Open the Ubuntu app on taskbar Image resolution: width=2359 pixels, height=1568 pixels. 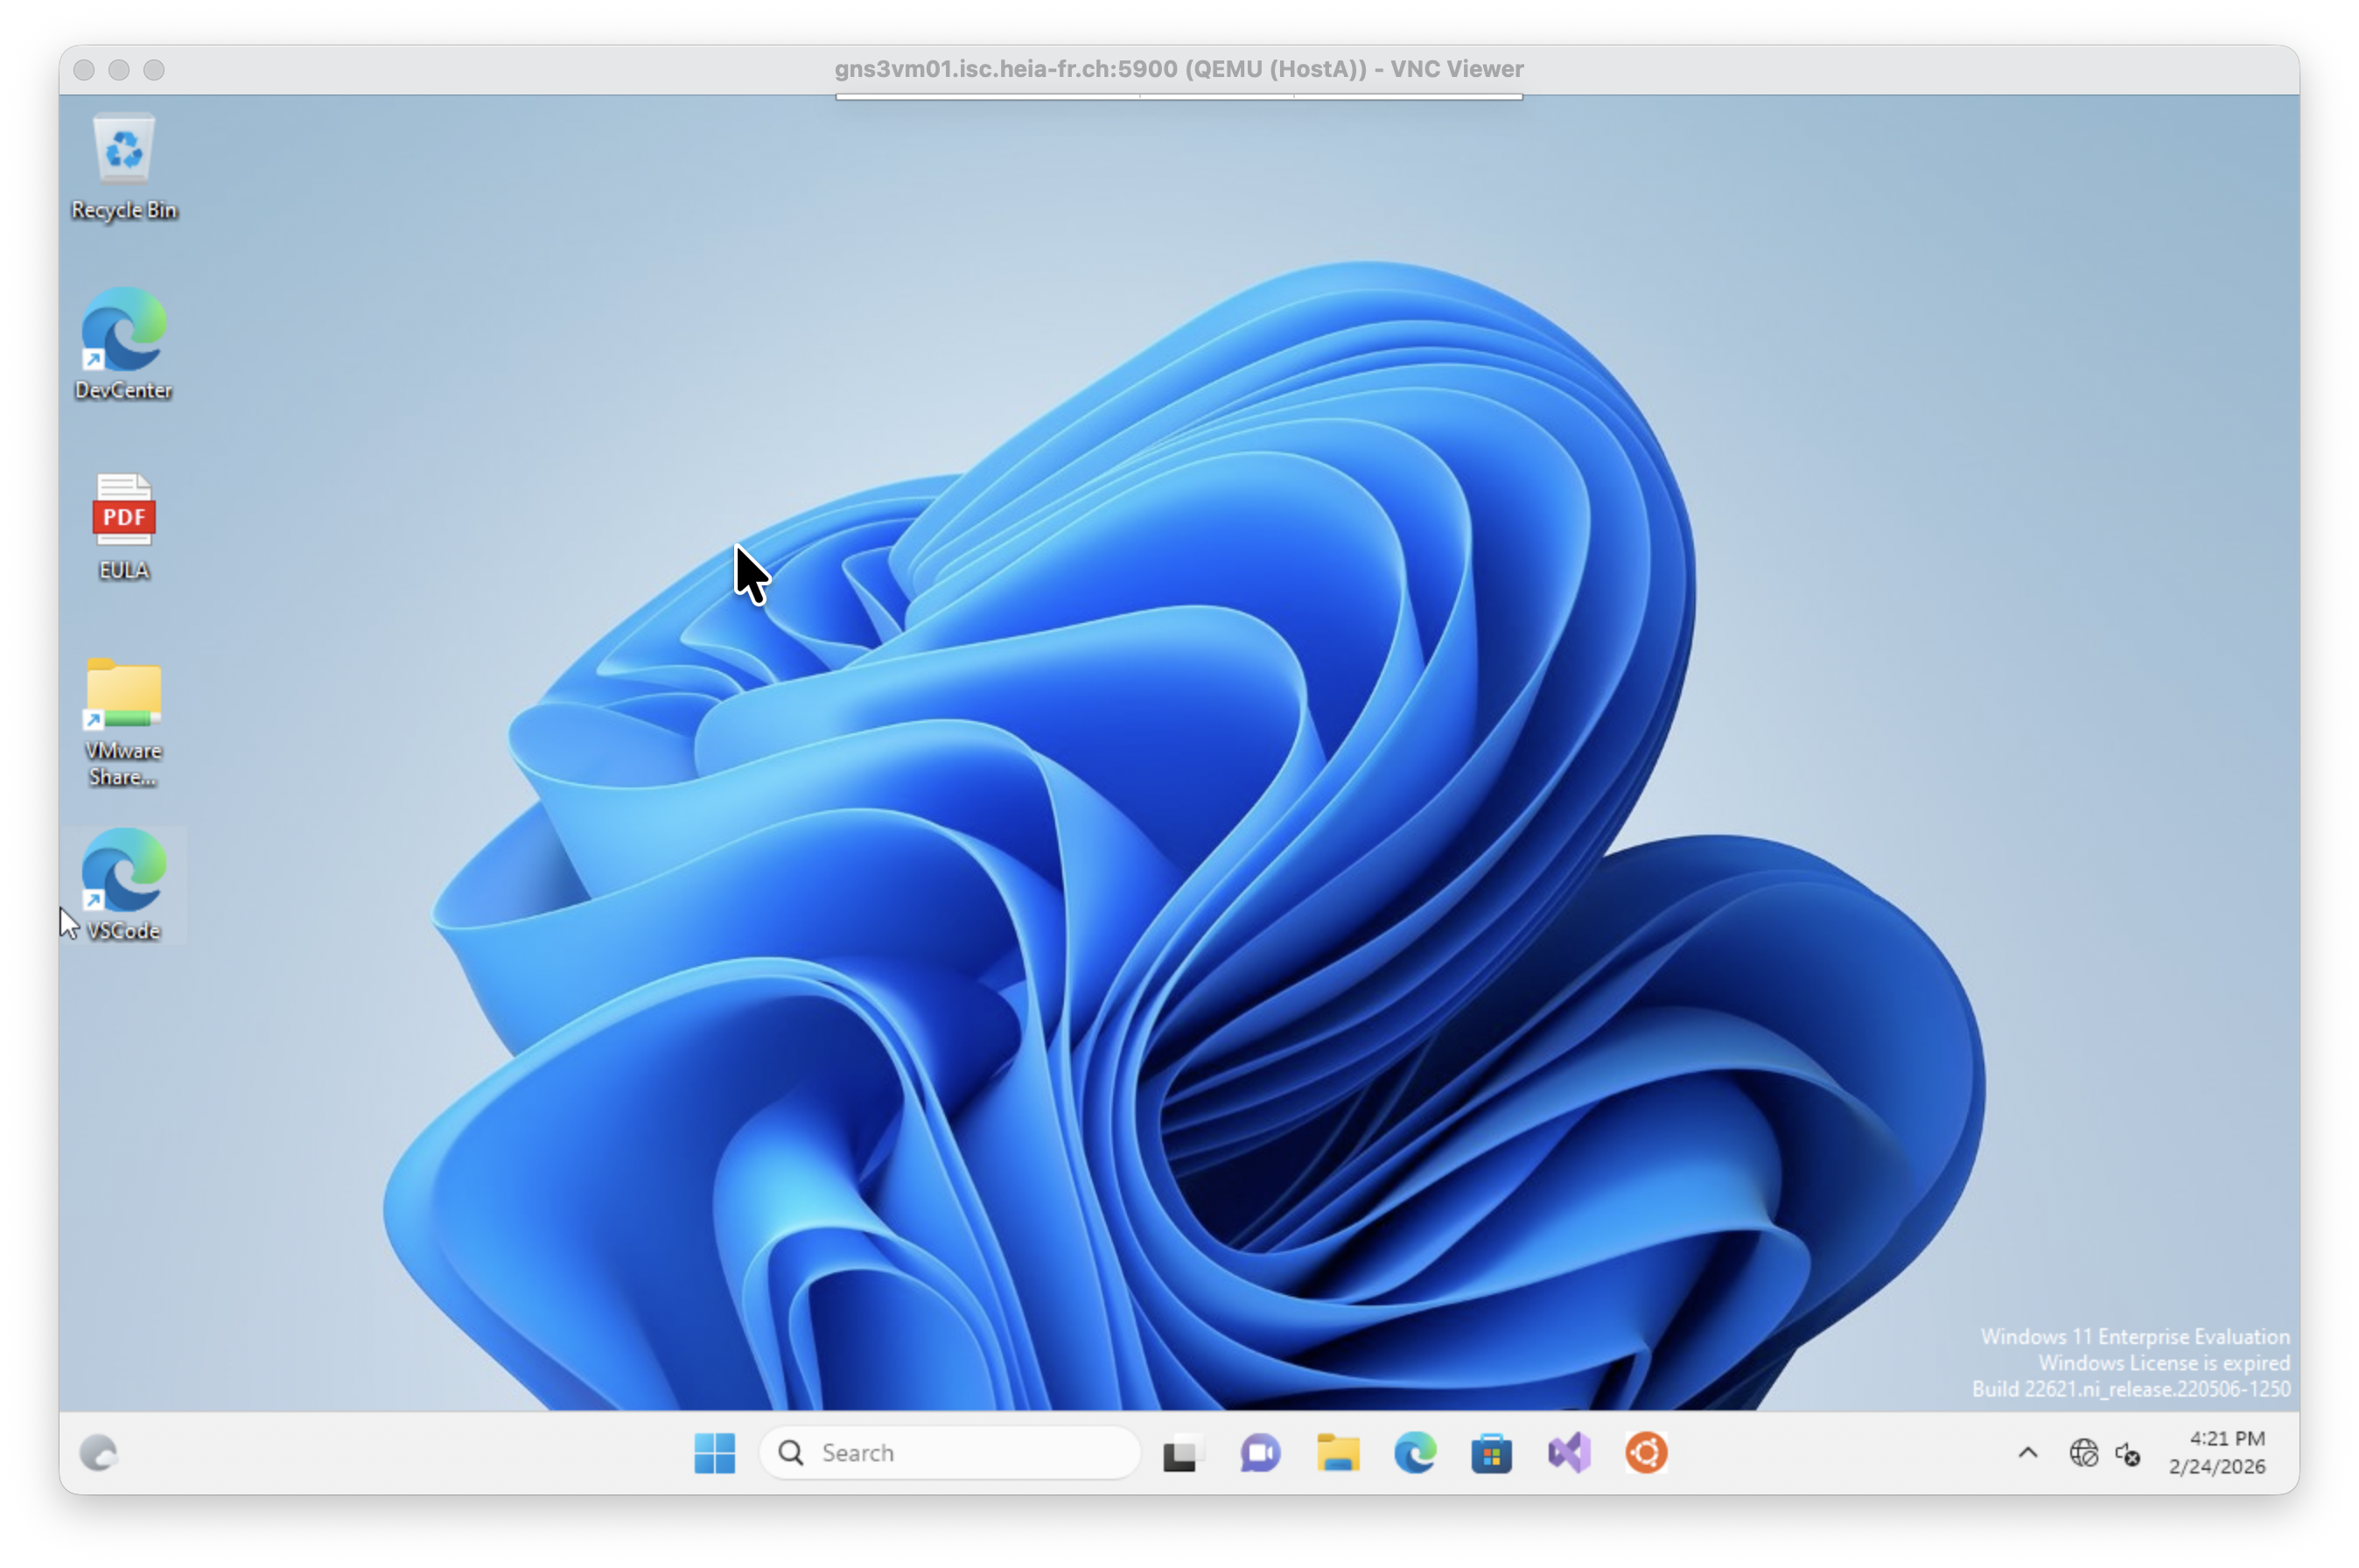click(x=1646, y=1452)
